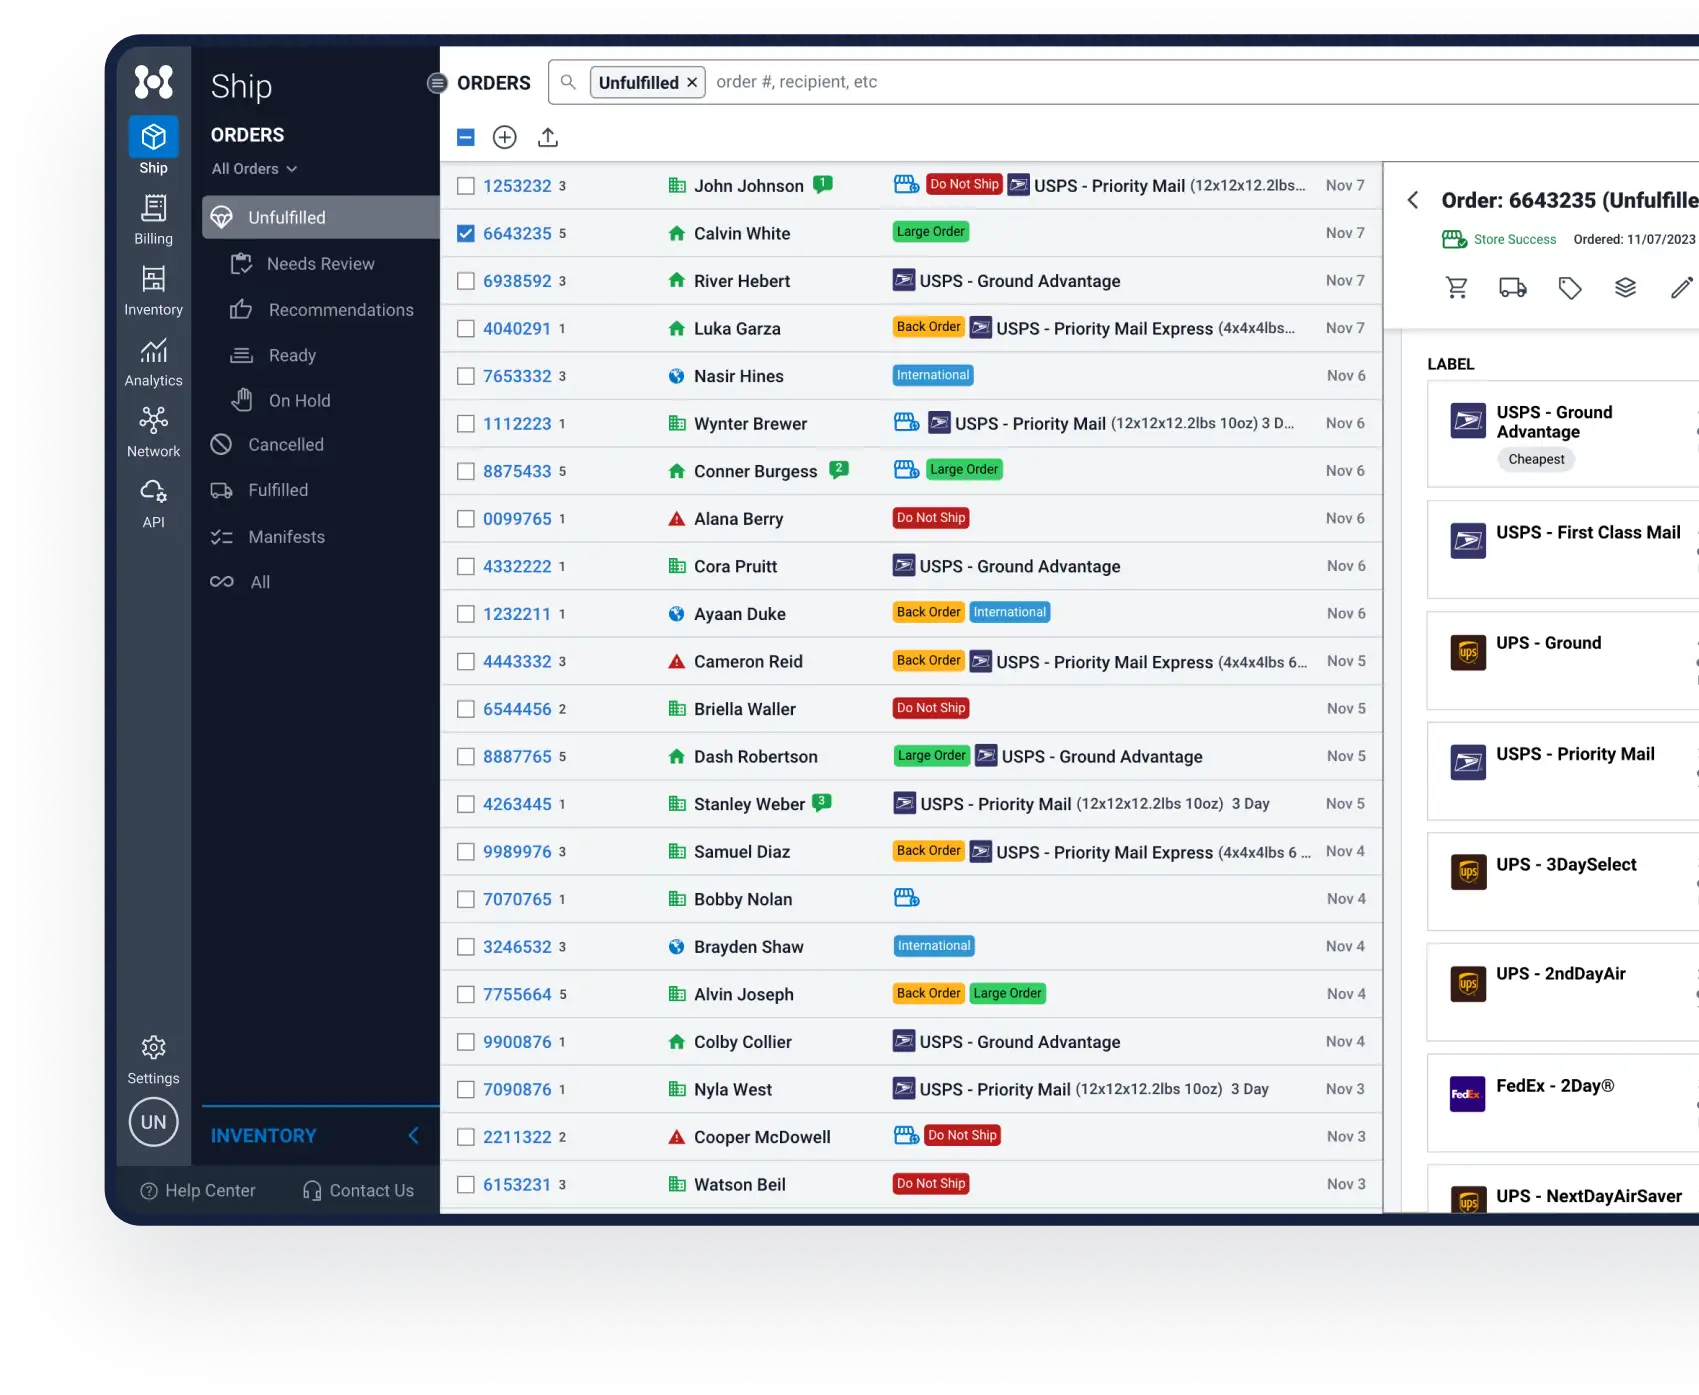This screenshot has width=1699, height=1395.
Task: Click the add order plus icon
Action: click(504, 138)
